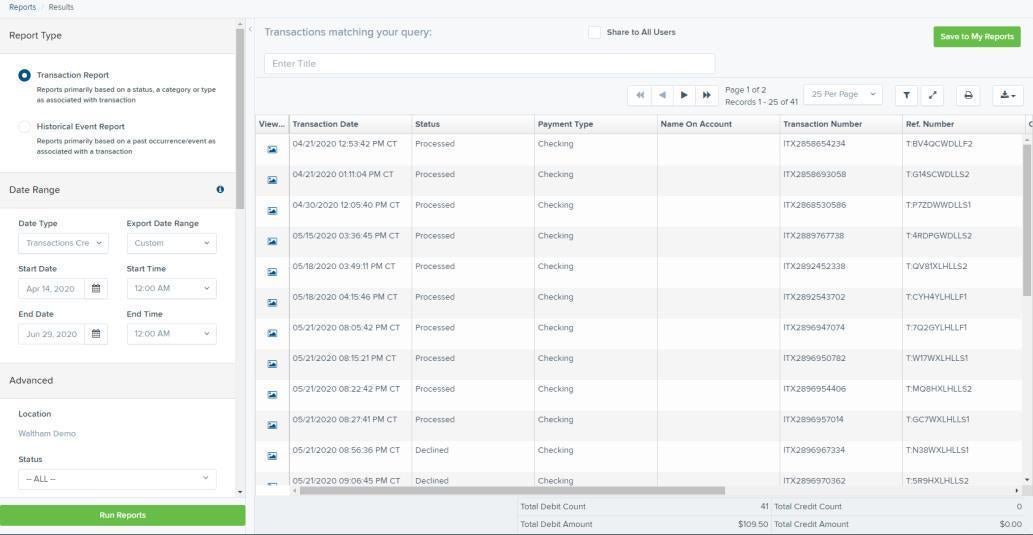Screen dimensions: 1033x535
Task: Select date 04/30/2020 12:05:40 PM CT
Action: (346, 205)
